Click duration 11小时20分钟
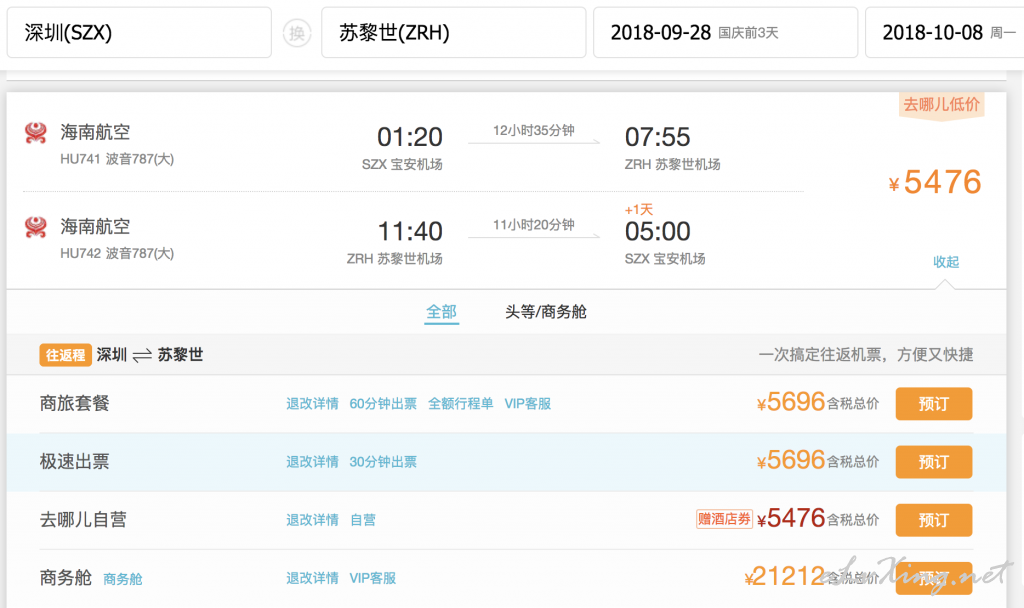Screen dimensions: 1024x608 534,225
